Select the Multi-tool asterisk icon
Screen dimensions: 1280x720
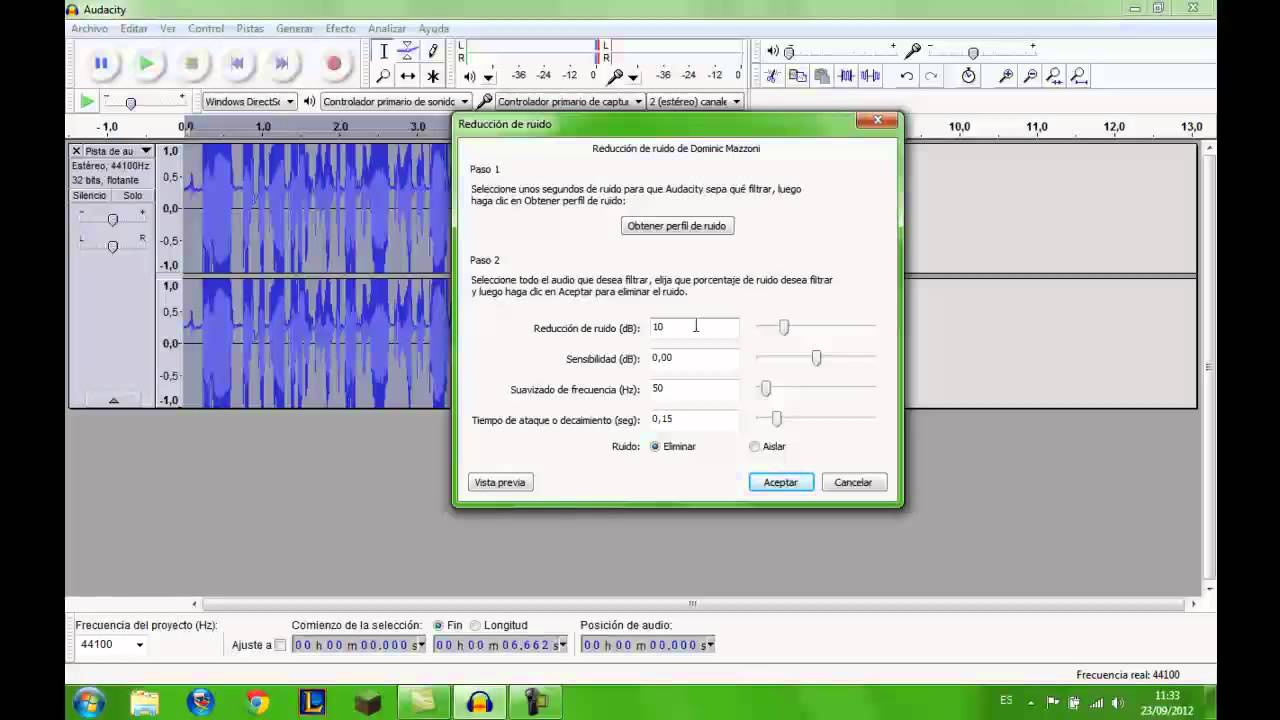433,76
